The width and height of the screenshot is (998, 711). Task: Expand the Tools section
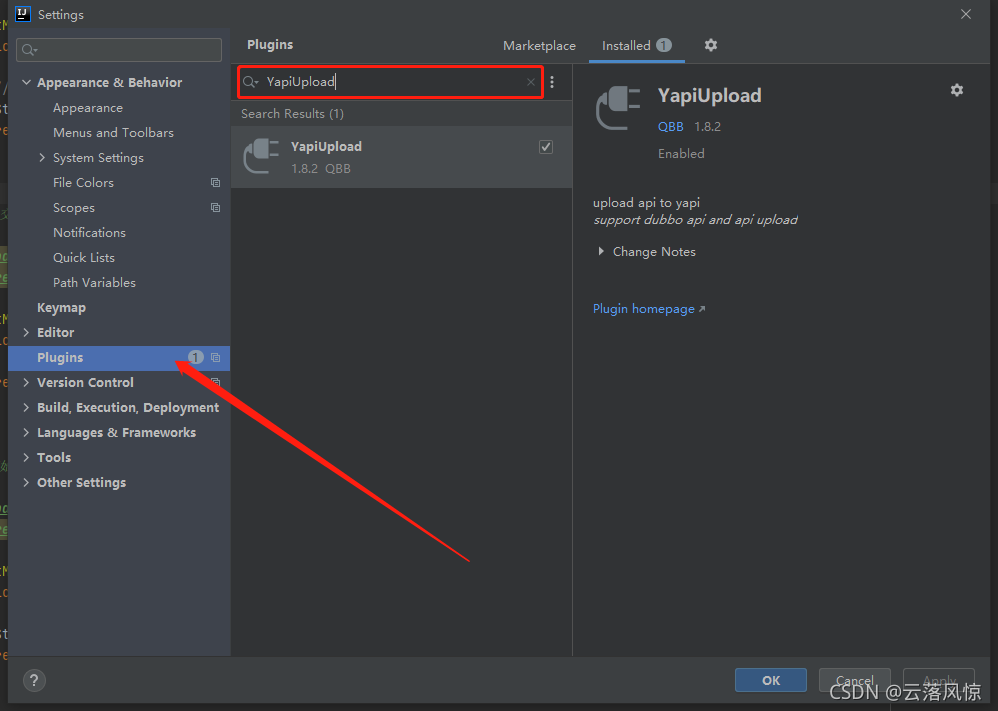[x=26, y=457]
